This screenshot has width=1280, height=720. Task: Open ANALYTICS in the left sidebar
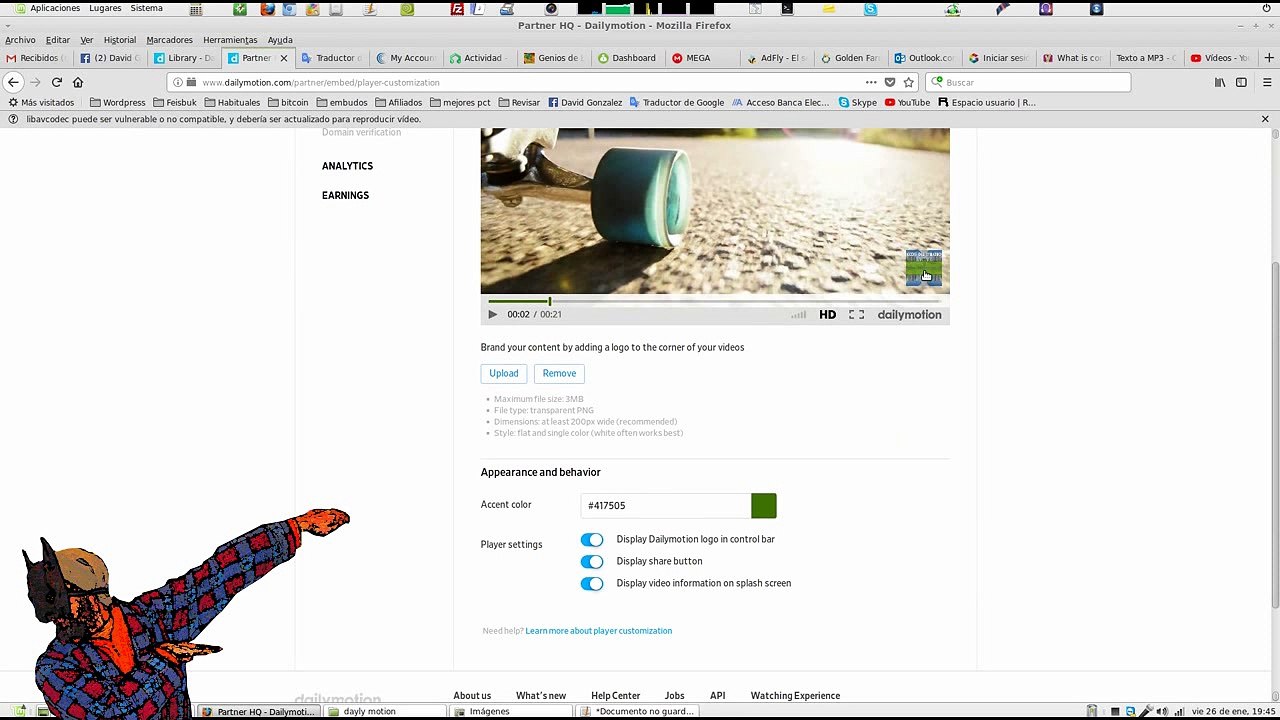pyautogui.click(x=347, y=166)
